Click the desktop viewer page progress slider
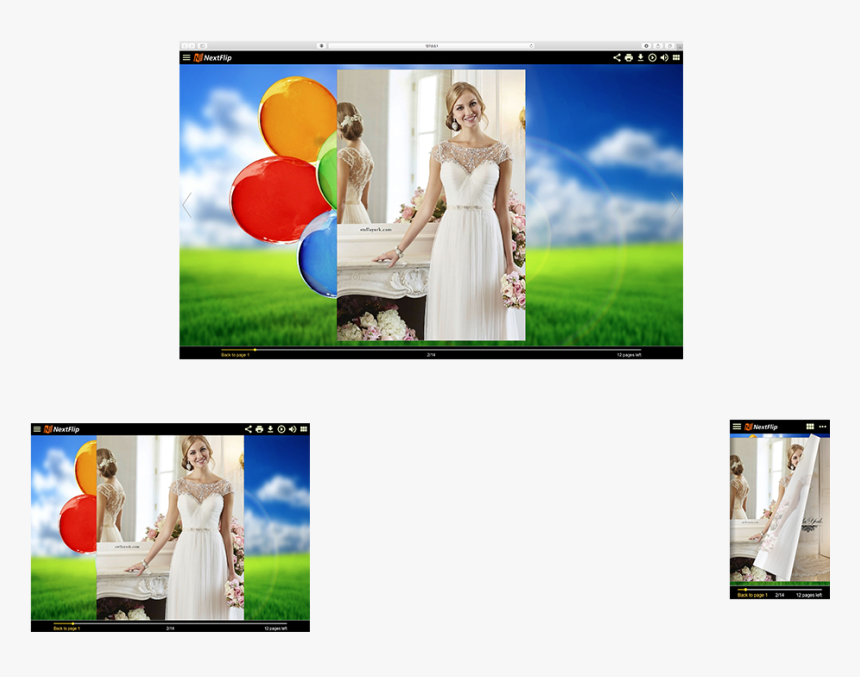Image resolution: width=860 pixels, height=677 pixels. (x=430, y=350)
